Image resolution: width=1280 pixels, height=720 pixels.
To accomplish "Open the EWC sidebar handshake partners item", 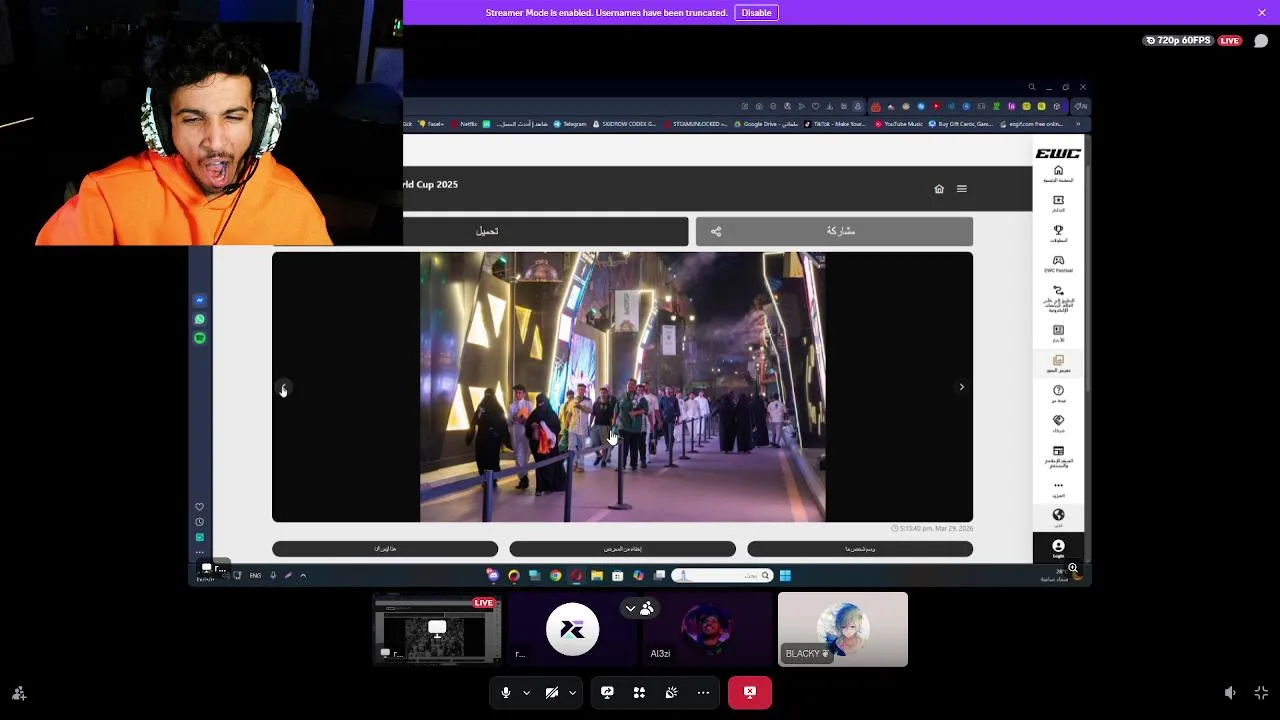I will pyautogui.click(x=1058, y=424).
